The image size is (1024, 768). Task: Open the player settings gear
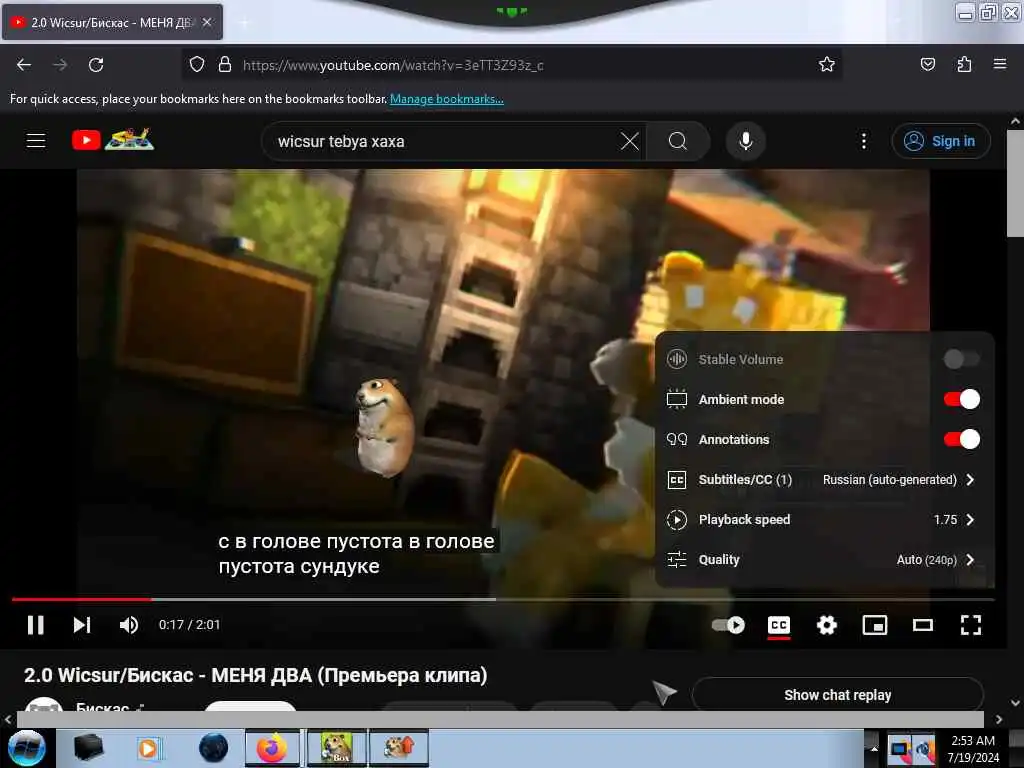(827, 625)
